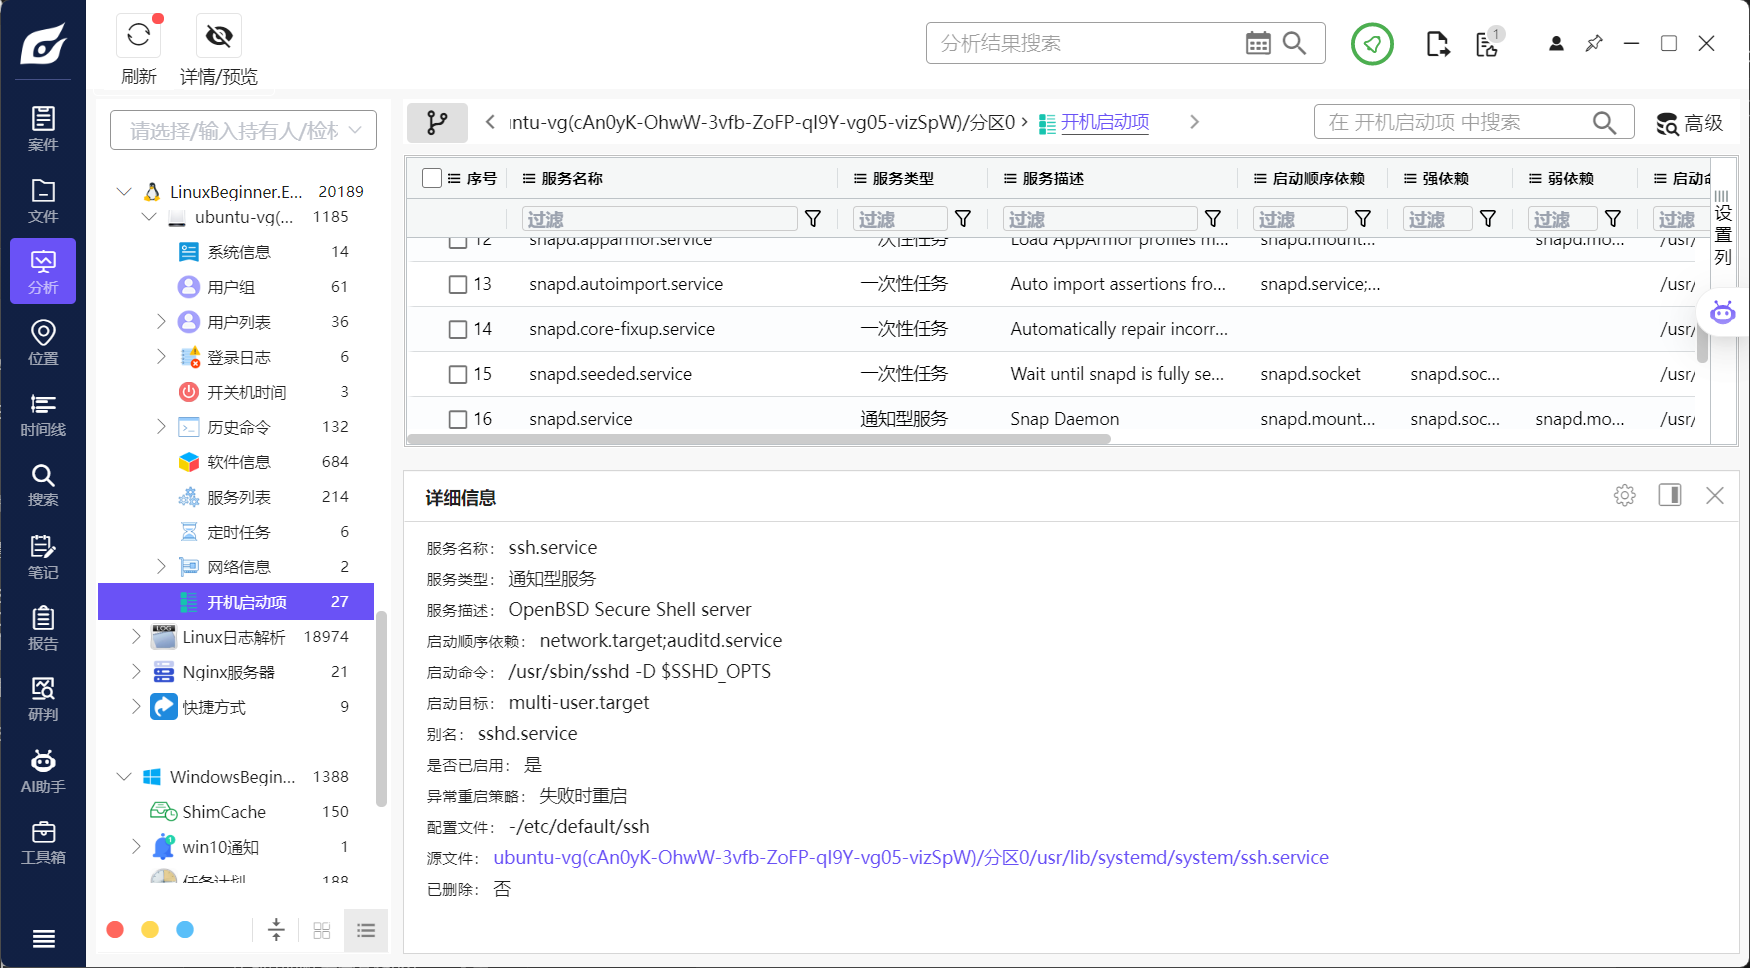Click the export document icon in title bar
This screenshot has height=968, width=1750.
1437,44
